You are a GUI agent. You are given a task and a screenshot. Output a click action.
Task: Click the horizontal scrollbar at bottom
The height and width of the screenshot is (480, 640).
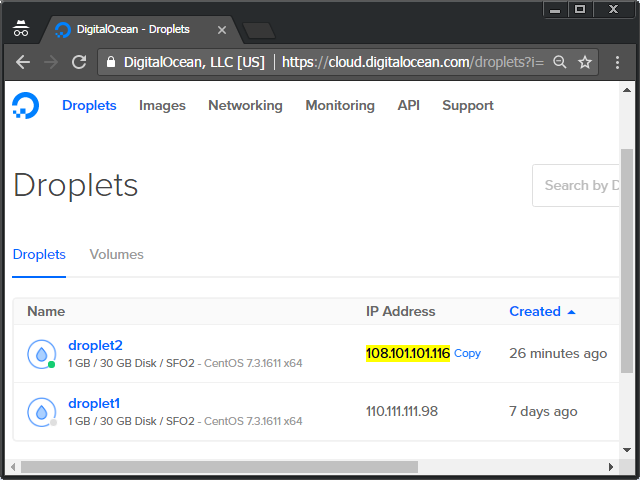[x=218, y=466]
